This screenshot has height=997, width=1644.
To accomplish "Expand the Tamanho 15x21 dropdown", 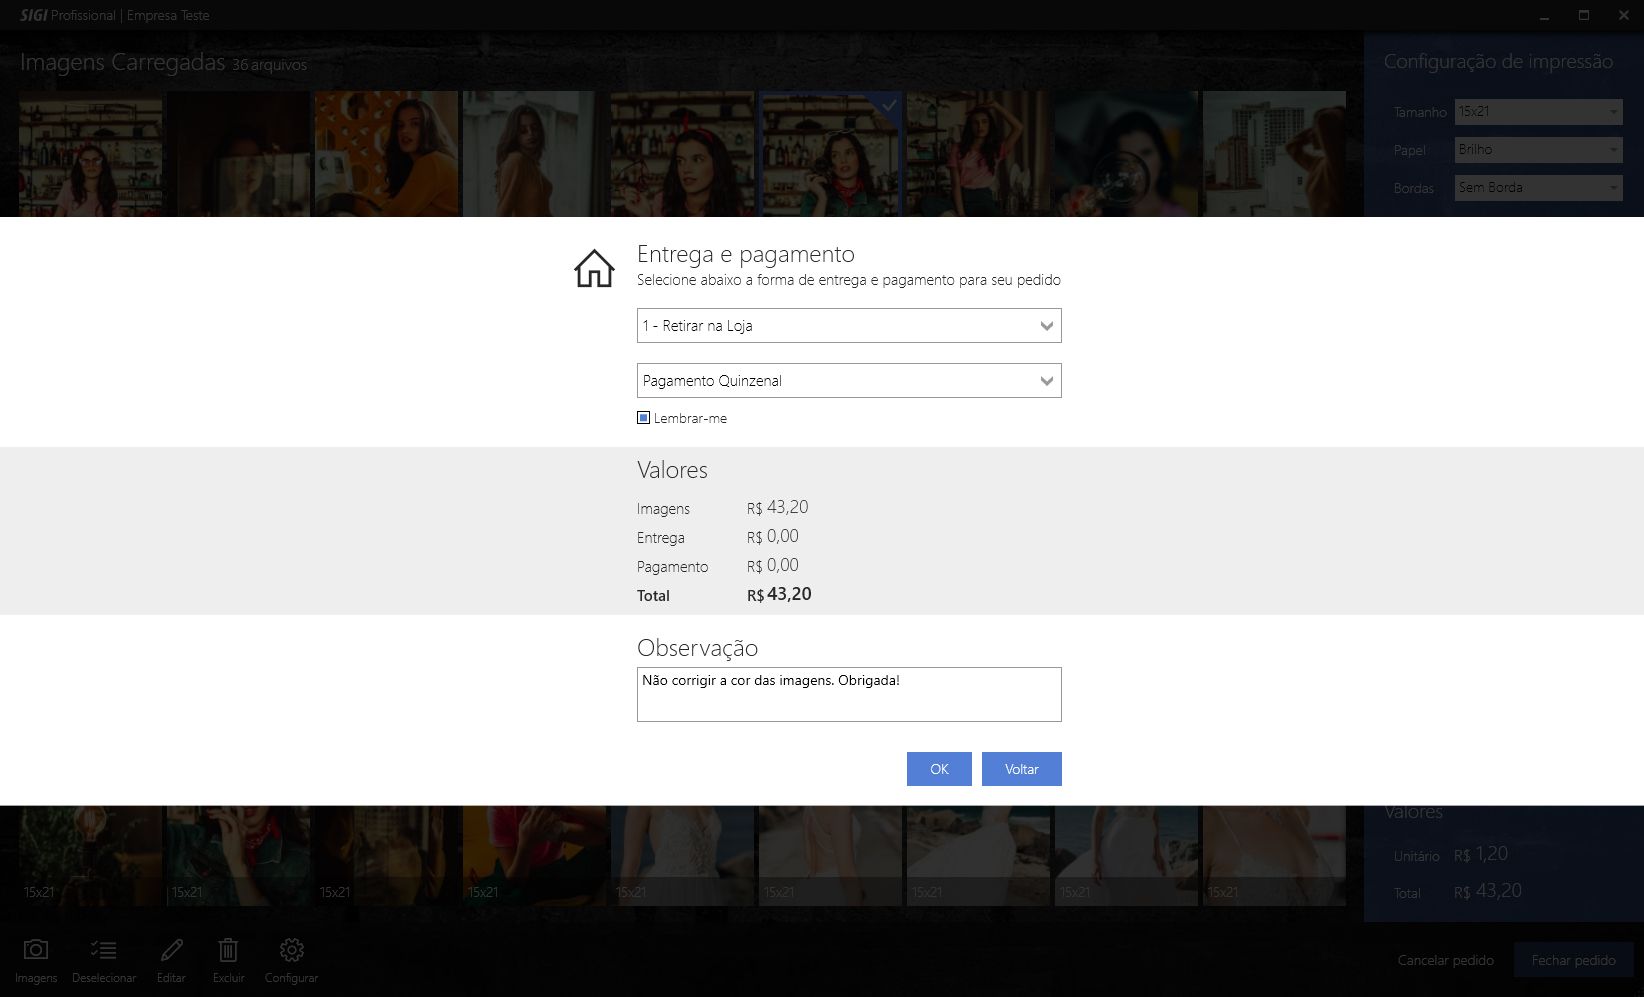I will 1538,112.
